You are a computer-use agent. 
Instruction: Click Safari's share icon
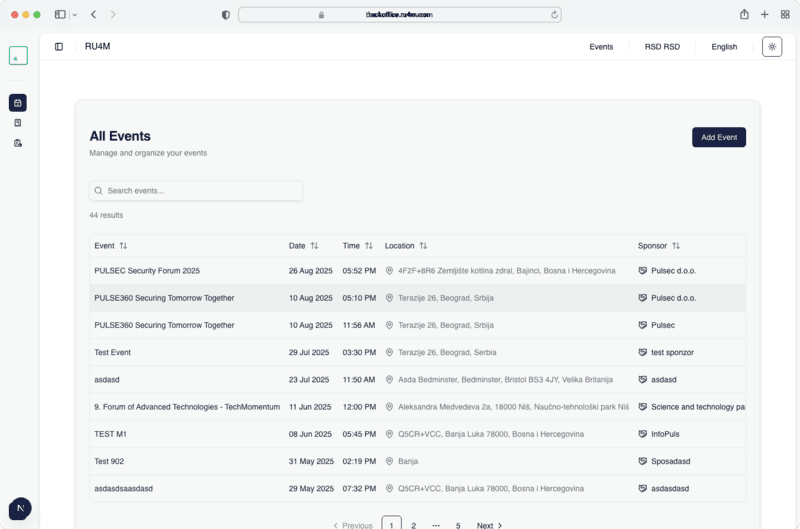pyautogui.click(x=744, y=15)
